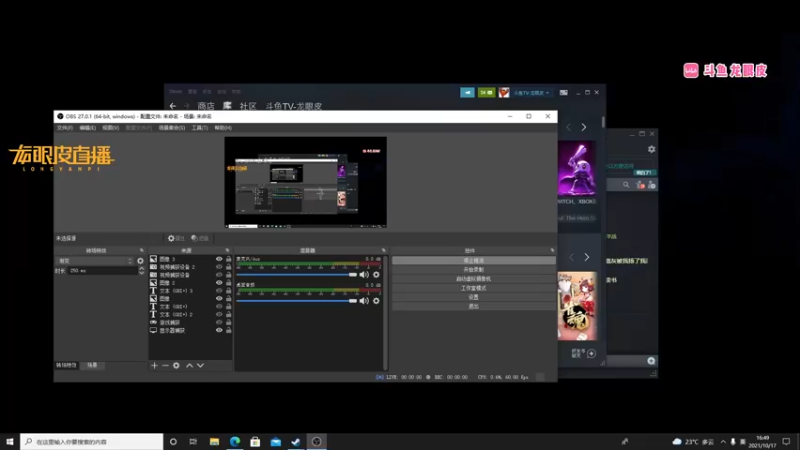Show the 游戏捕获 source
The image size is (800, 450).
click(x=219, y=322)
